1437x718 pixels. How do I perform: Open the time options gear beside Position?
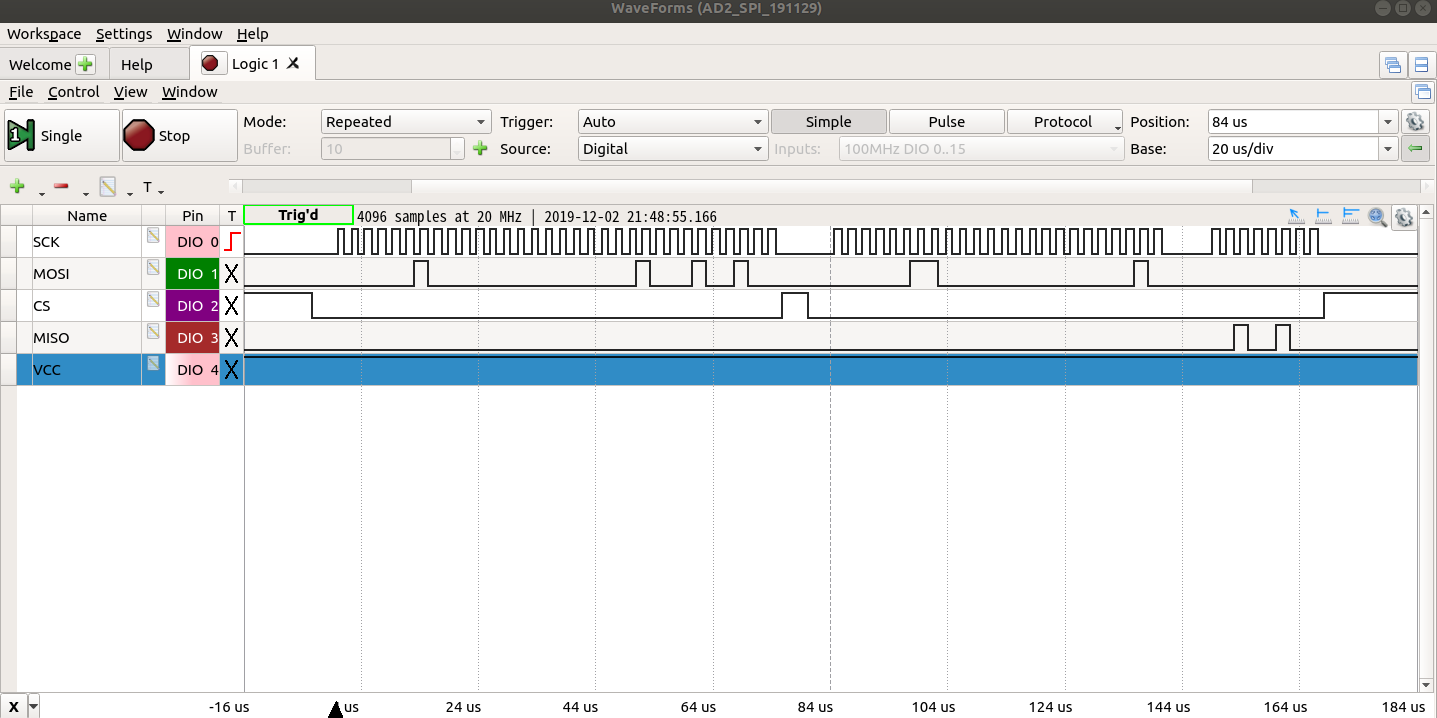click(x=1414, y=122)
